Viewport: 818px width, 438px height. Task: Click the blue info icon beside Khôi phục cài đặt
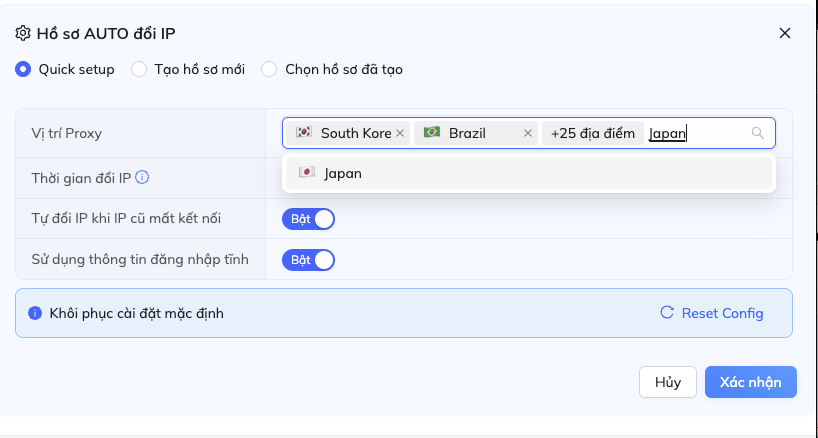pos(36,313)
